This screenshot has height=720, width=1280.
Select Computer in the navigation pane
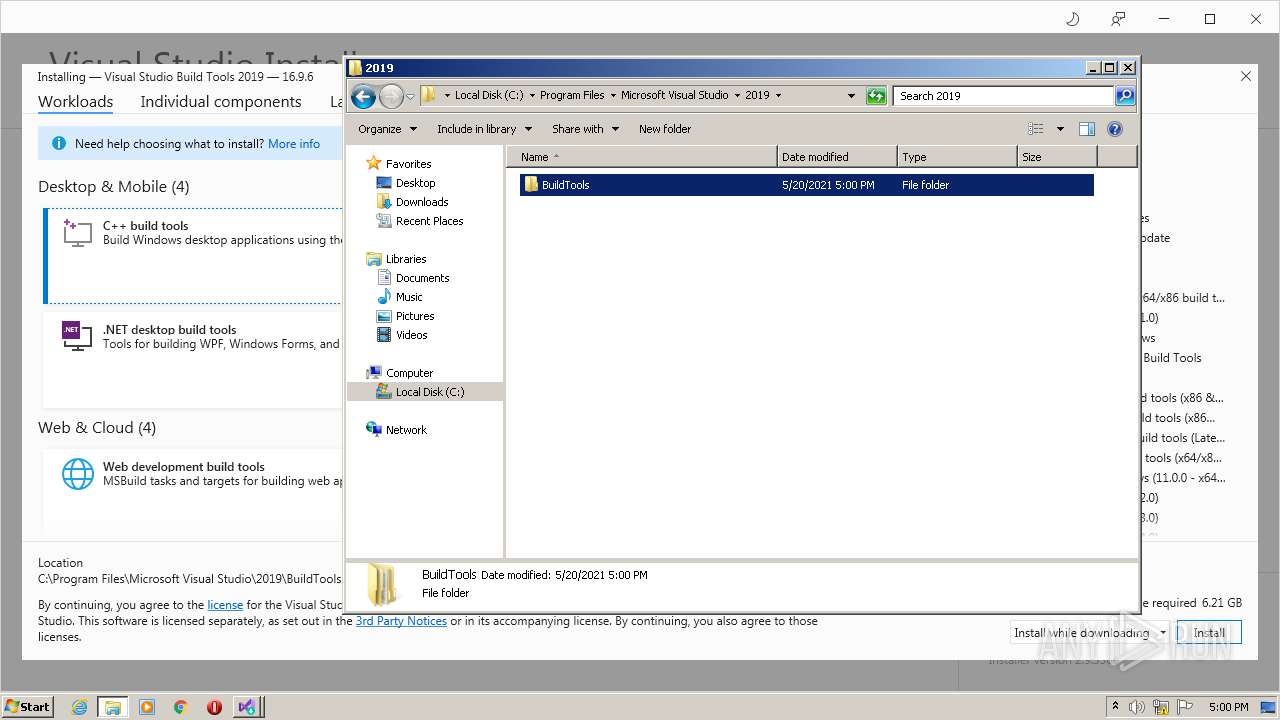click(x=409, y=373)
